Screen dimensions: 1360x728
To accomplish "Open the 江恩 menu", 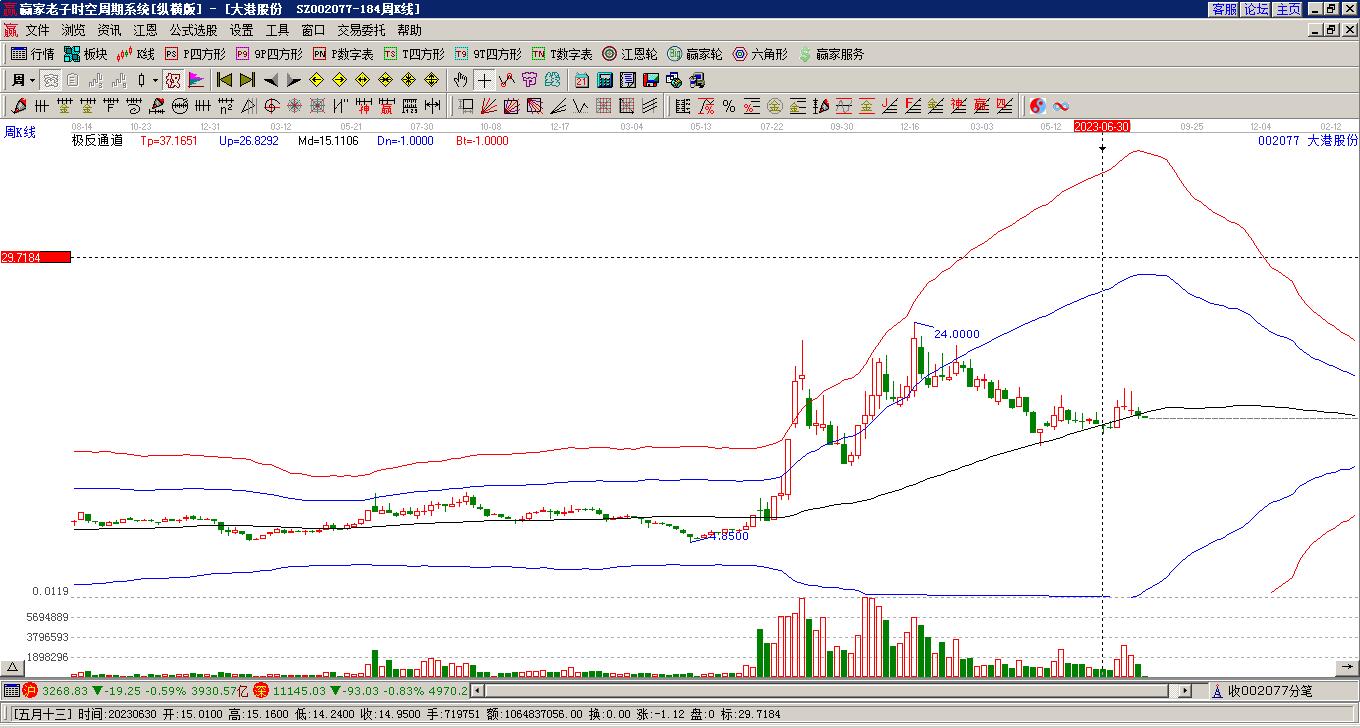I will click(x=145, y=30).
